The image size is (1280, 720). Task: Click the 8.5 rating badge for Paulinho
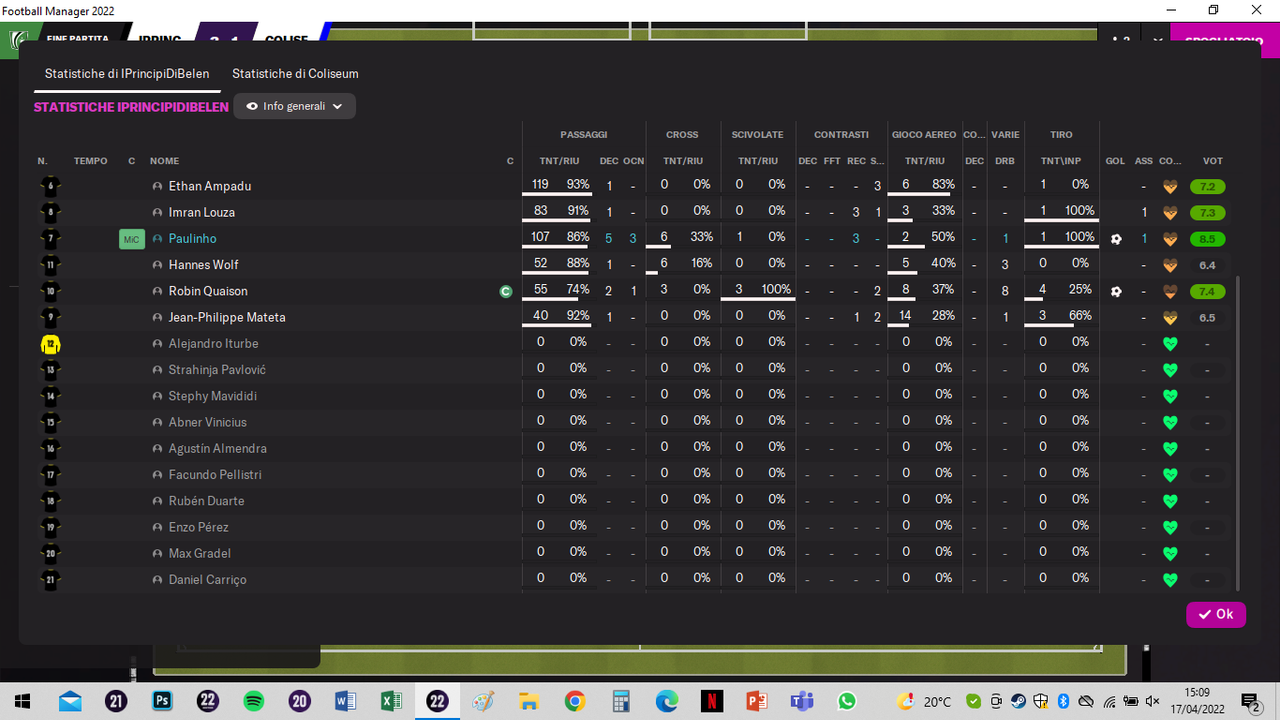[x=1207, y=239]
